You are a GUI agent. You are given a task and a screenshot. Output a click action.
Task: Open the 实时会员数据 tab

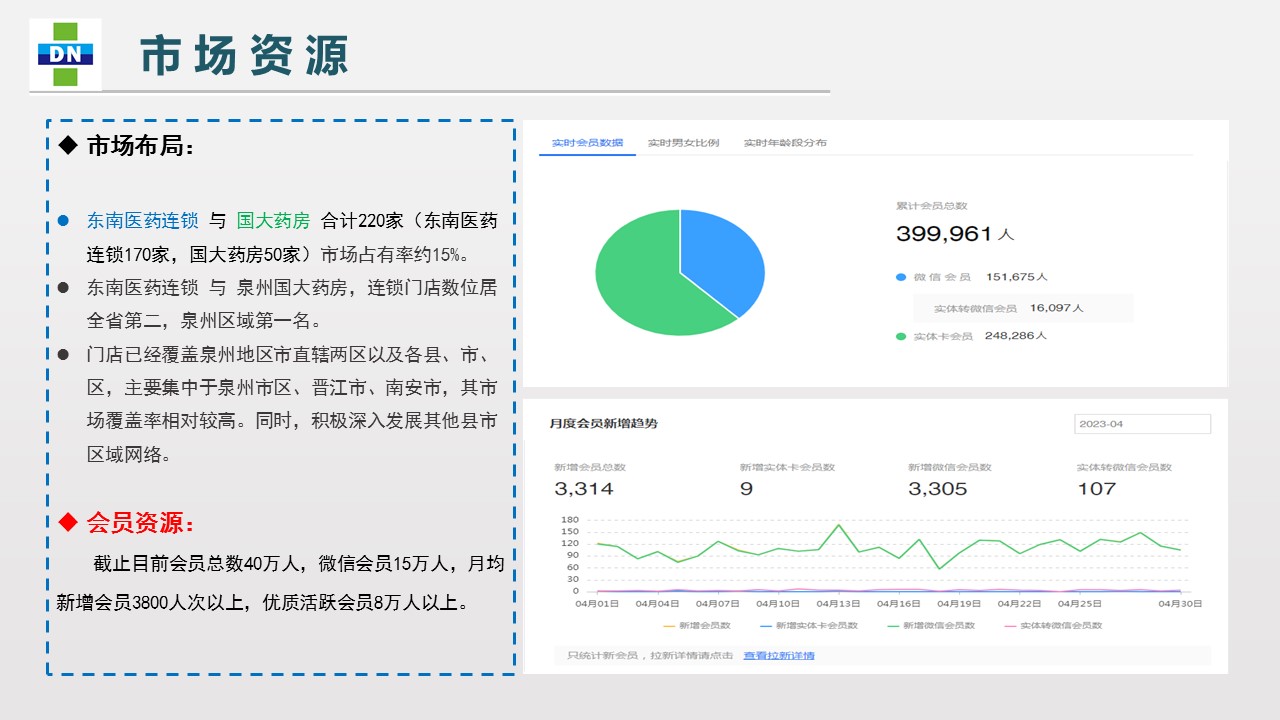(x=588, y=143)
